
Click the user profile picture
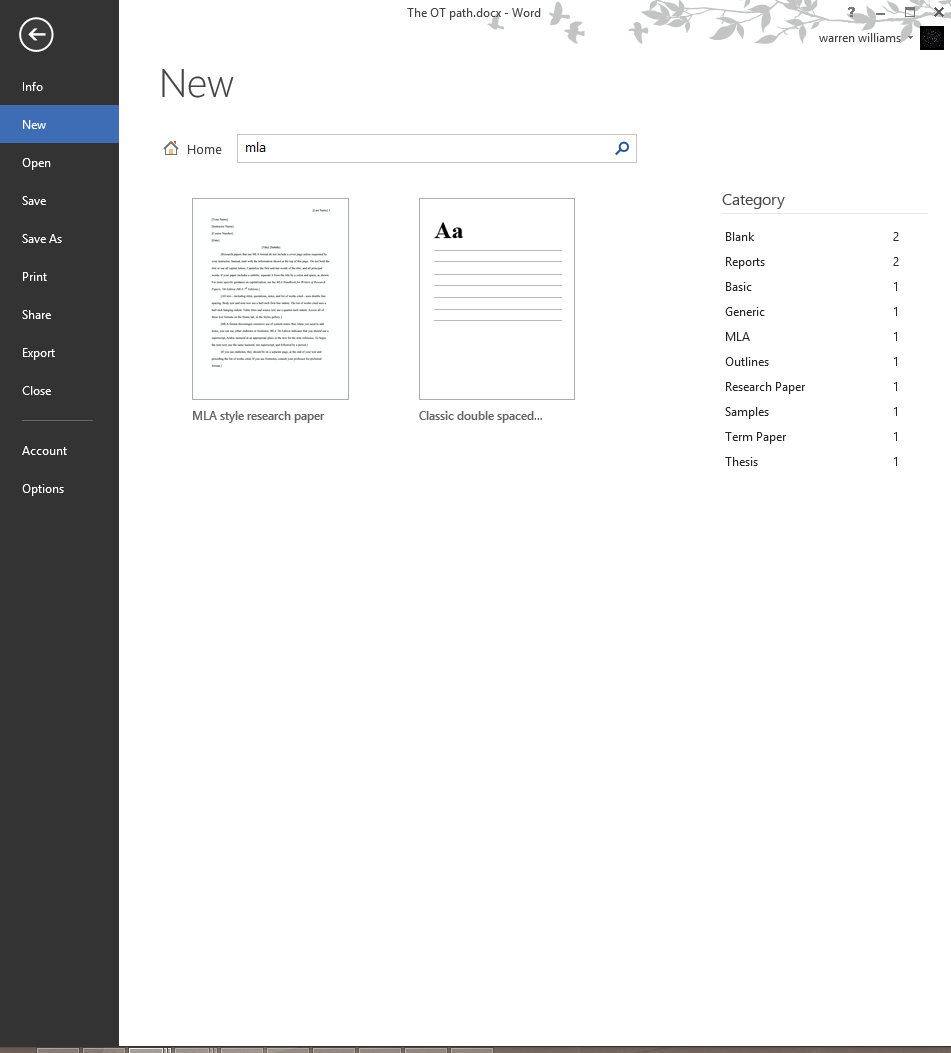[x=931, y=39]
